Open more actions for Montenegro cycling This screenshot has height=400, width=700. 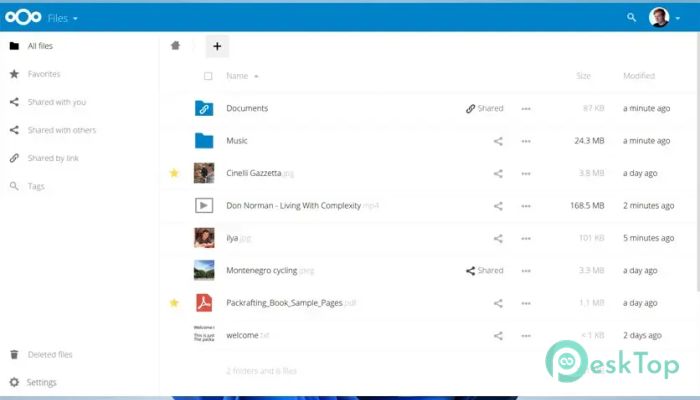pyautogui.click(x=526, y=271)
